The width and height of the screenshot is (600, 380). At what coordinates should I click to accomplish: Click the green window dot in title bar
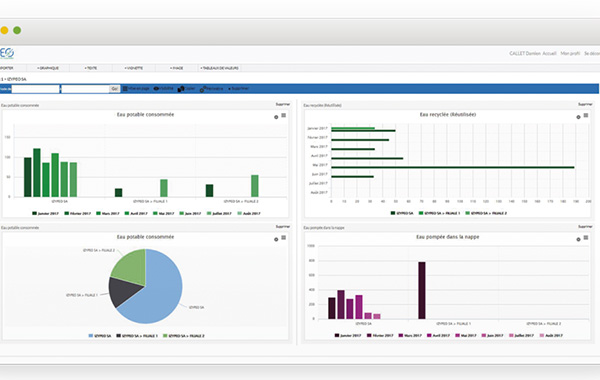[17, 30]
